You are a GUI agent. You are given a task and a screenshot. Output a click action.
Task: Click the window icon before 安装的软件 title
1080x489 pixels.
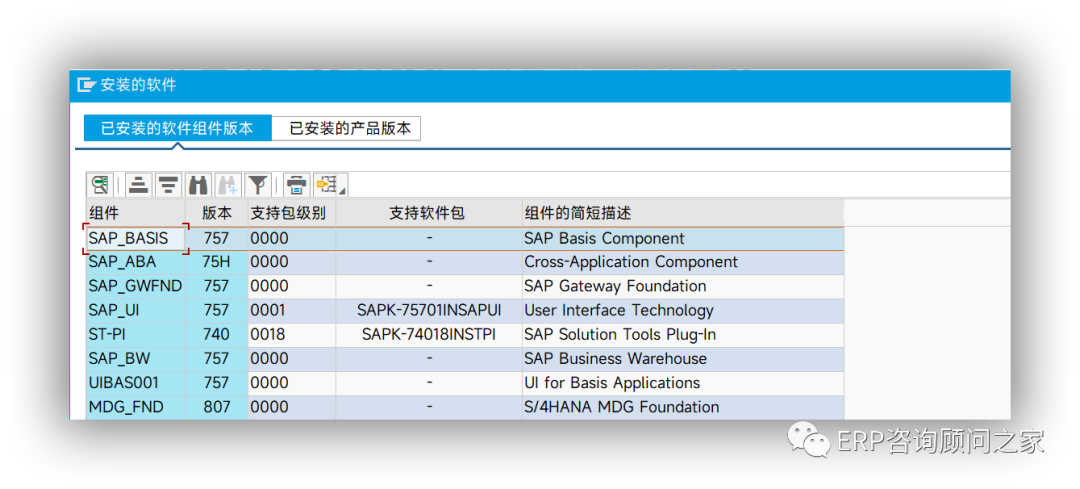click(85, 85)
